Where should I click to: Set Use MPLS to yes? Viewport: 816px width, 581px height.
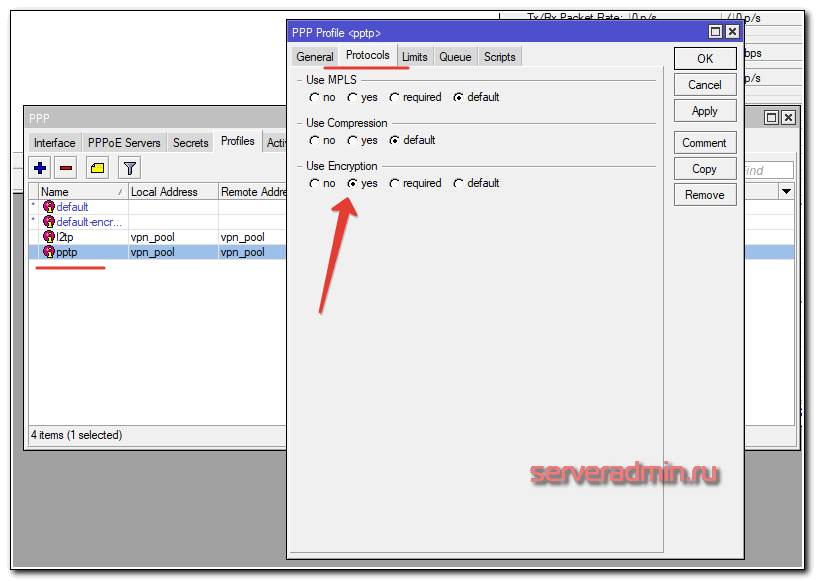(352, 98)
